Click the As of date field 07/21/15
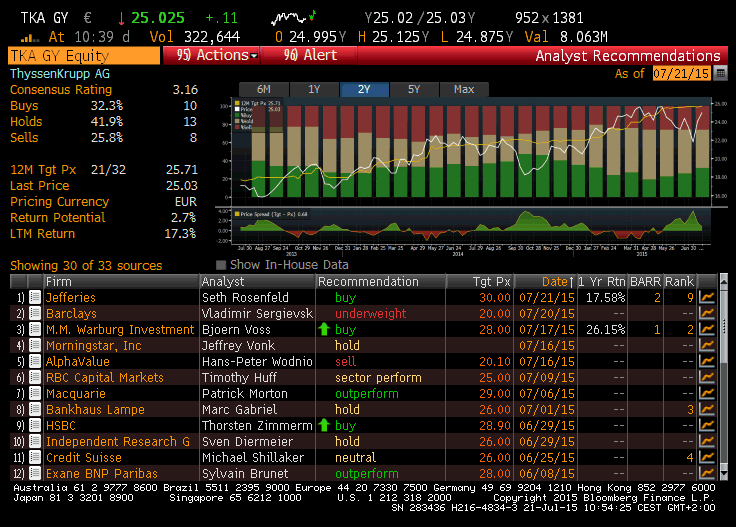This screenshot has height=527, width=736. pyautogui.click(x=681, y=73)
